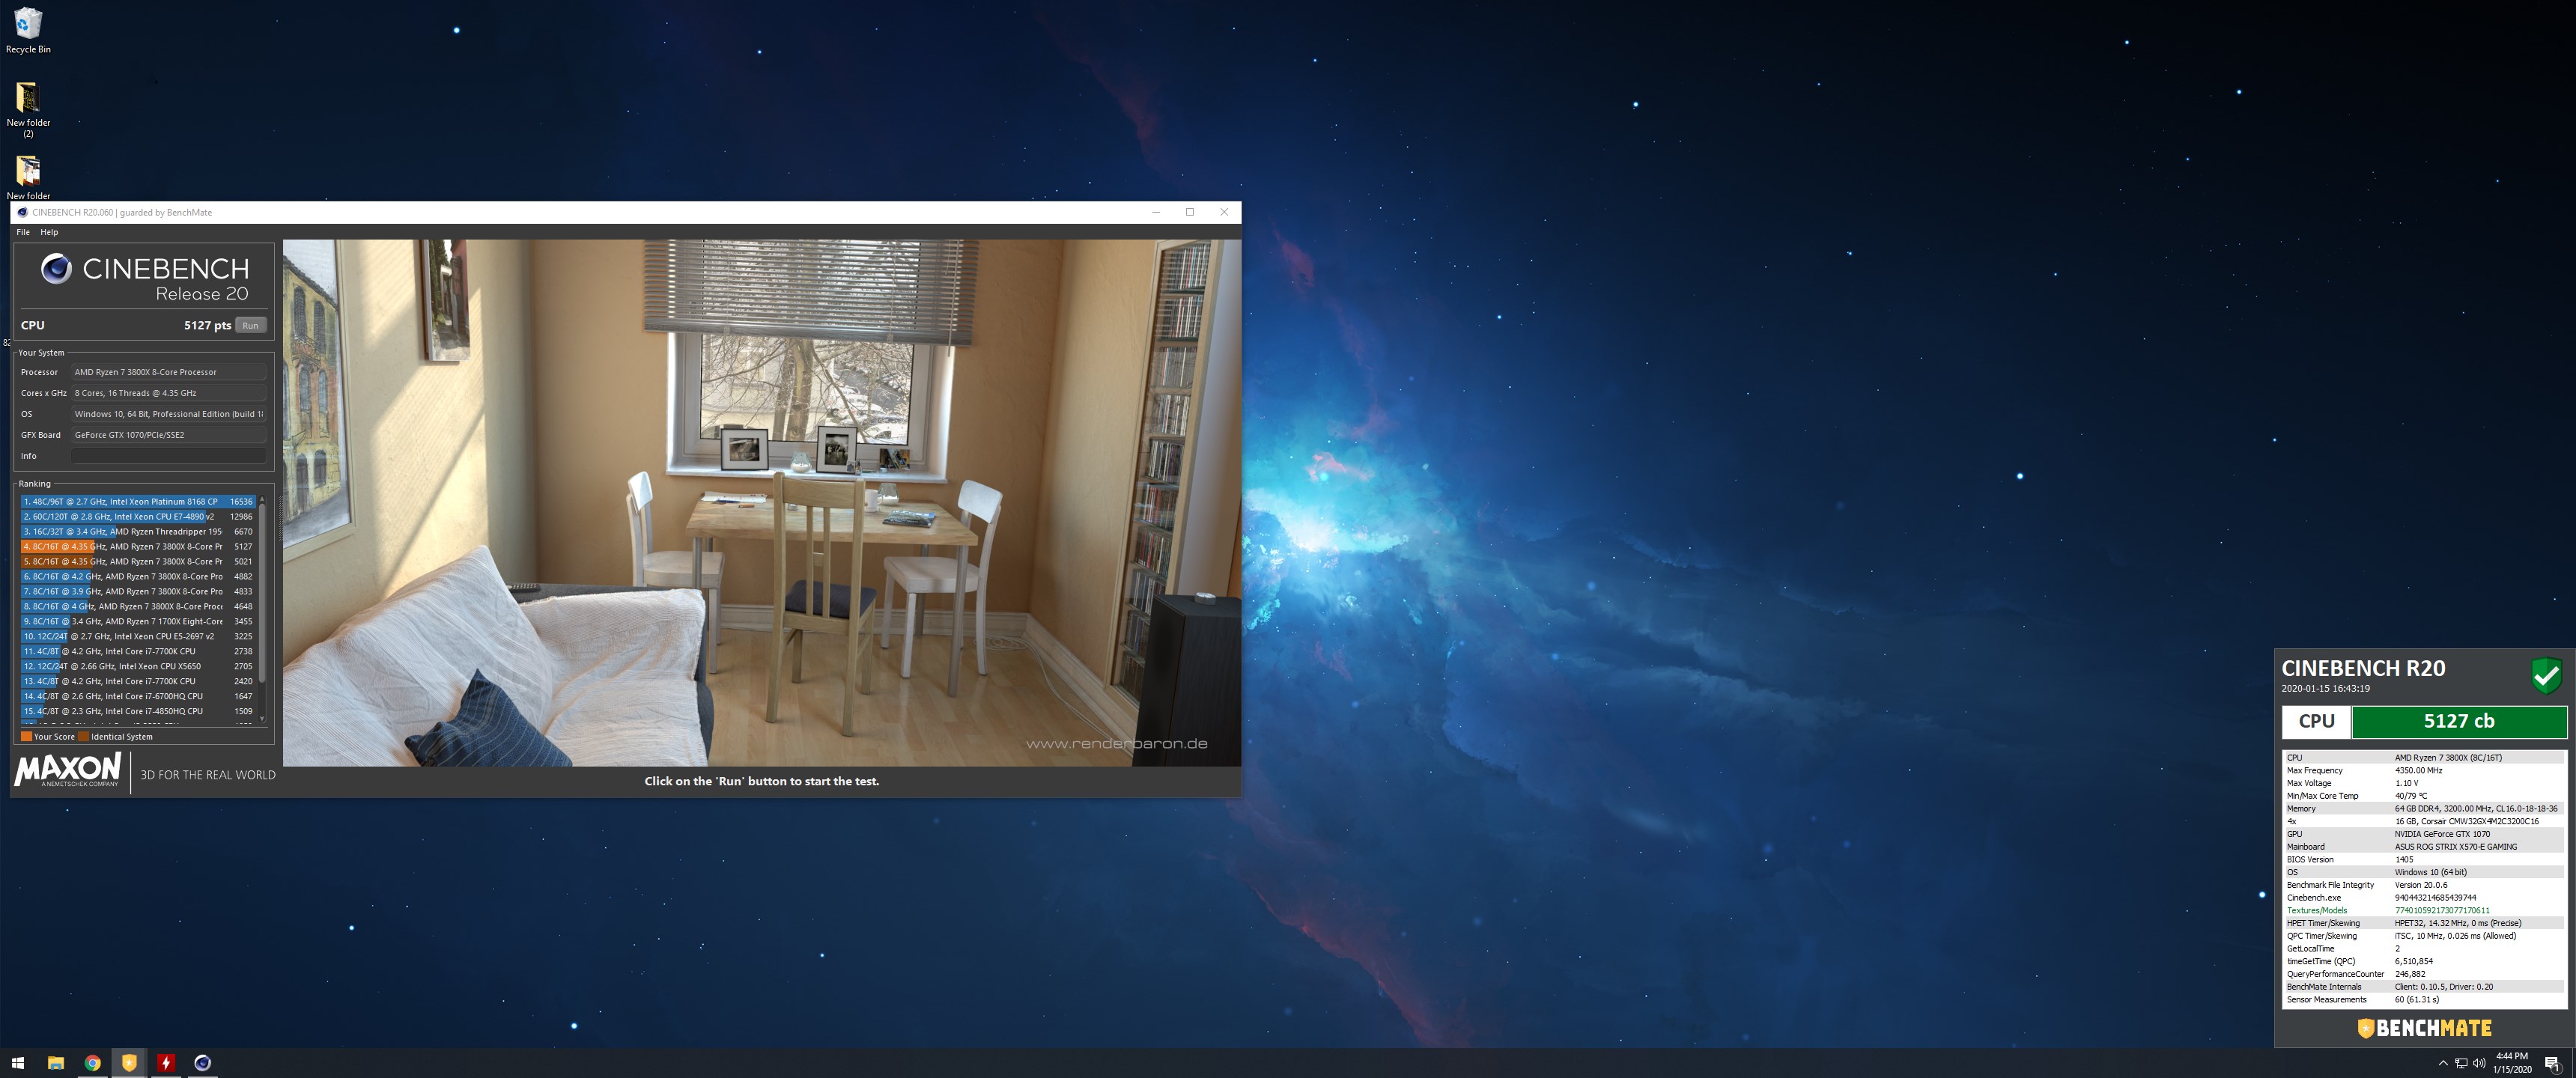The image size is (2576, 1078).
Task: Click the Cores x GHz value field
Action: (x=169, y=393)
